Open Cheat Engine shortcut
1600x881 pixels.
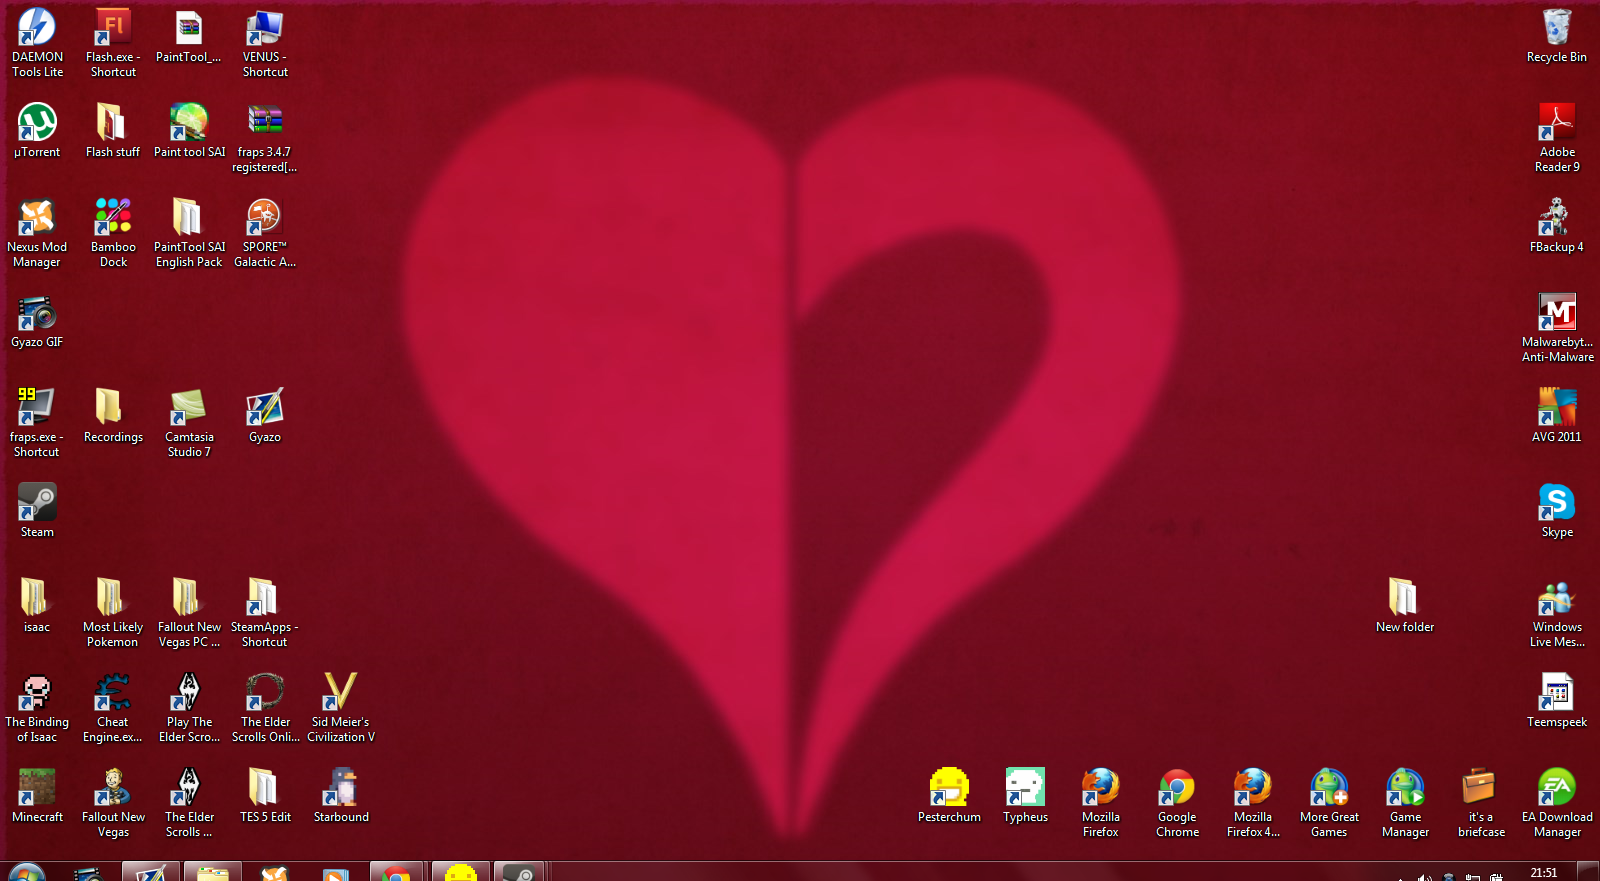pos(113,708)
